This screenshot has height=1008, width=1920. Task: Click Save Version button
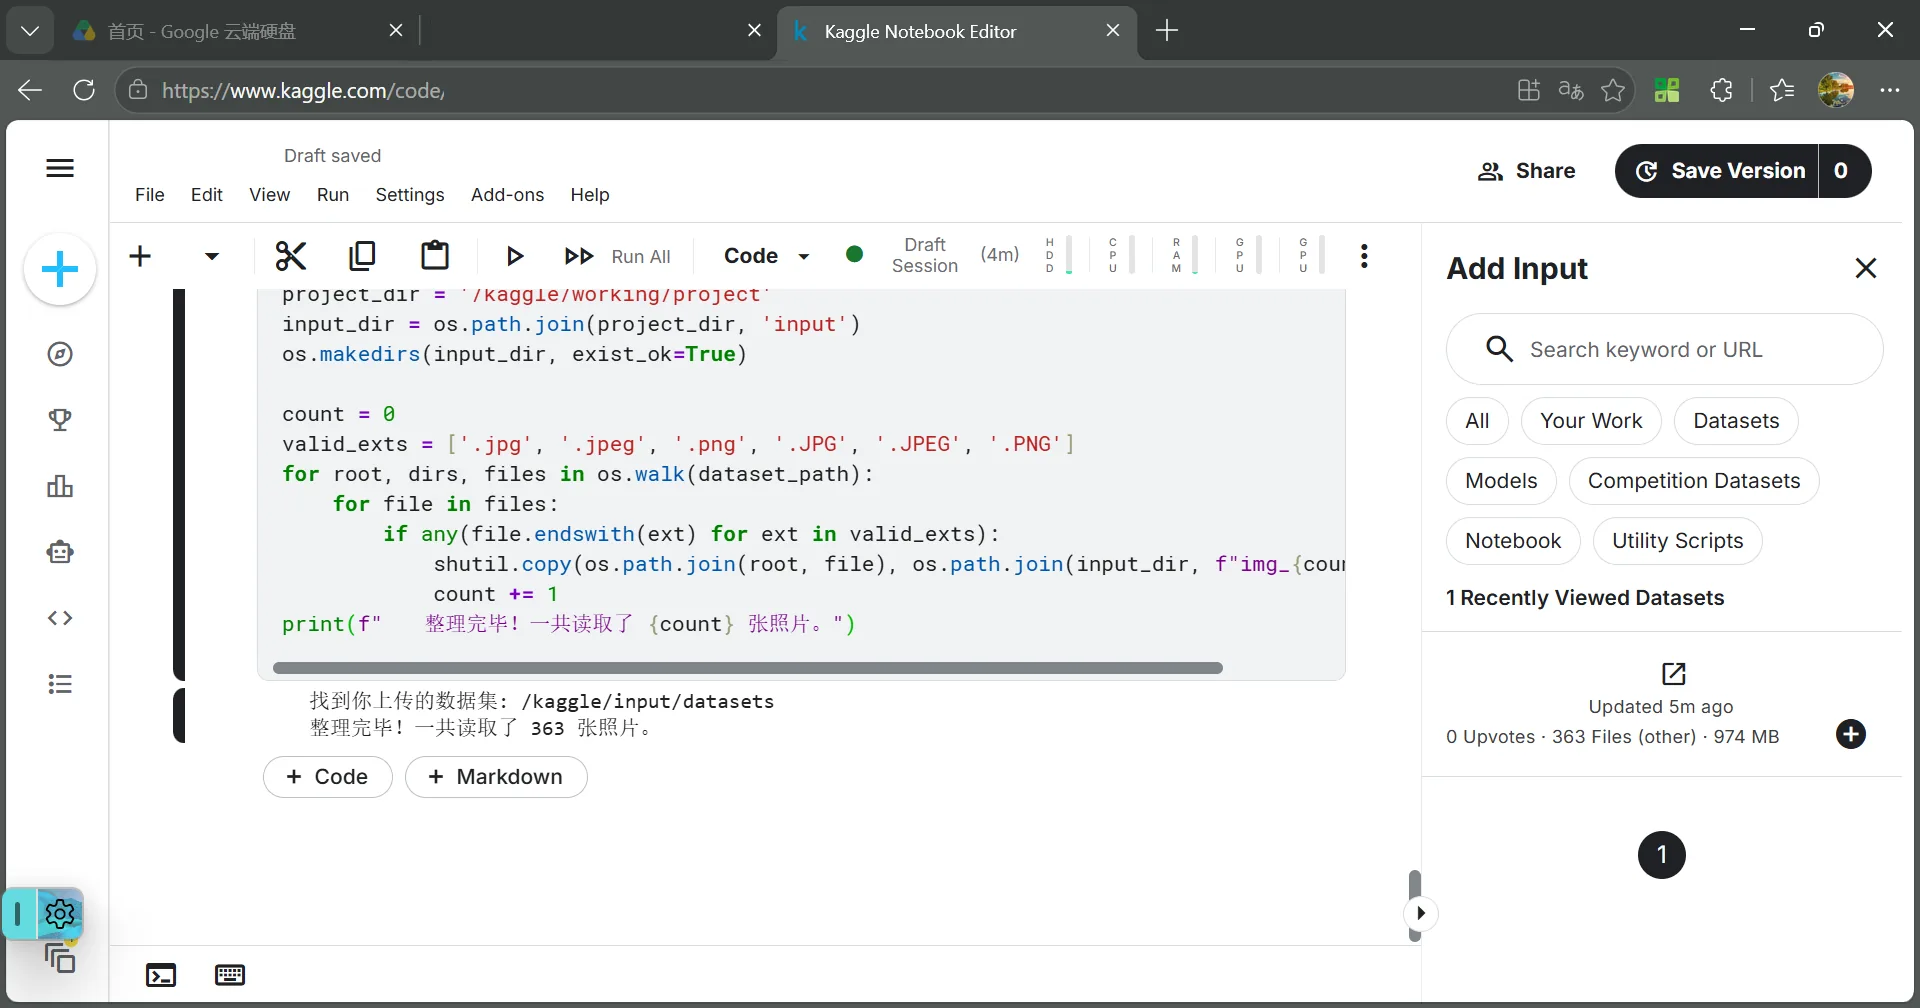pos(1717,171)
